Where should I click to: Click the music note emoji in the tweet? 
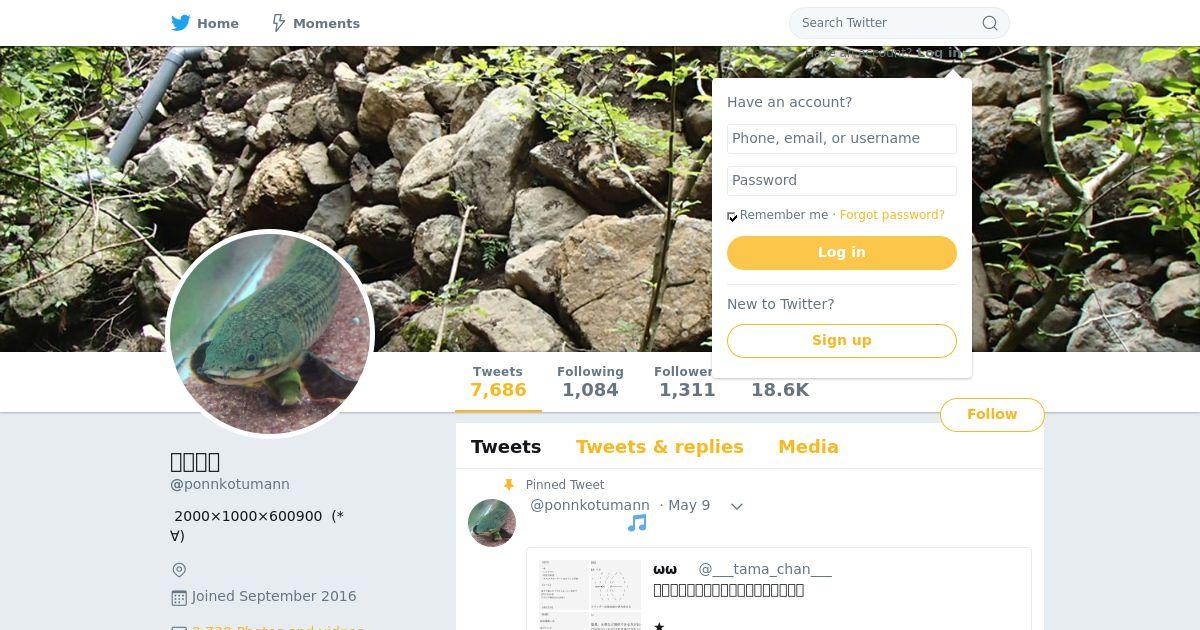[637, 523]
